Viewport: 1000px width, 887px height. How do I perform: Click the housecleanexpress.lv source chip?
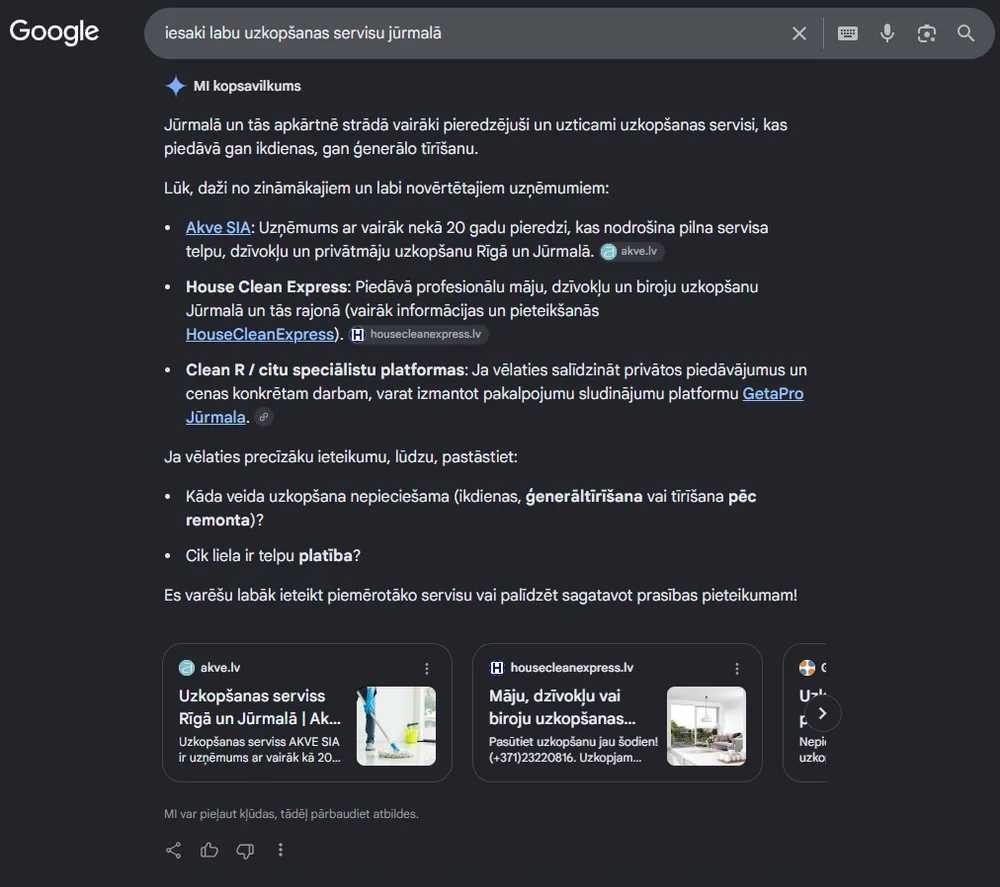(x=419, y=334)
